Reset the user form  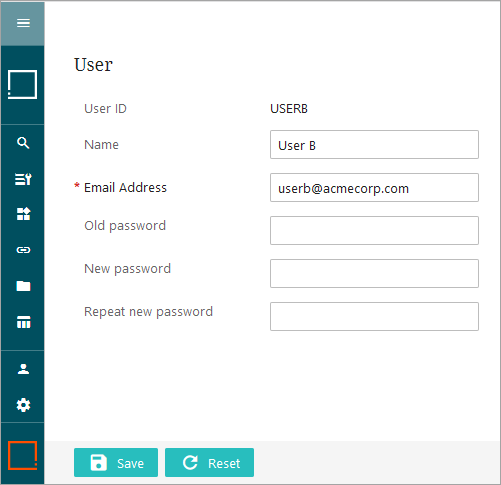[x=209, y=463]
